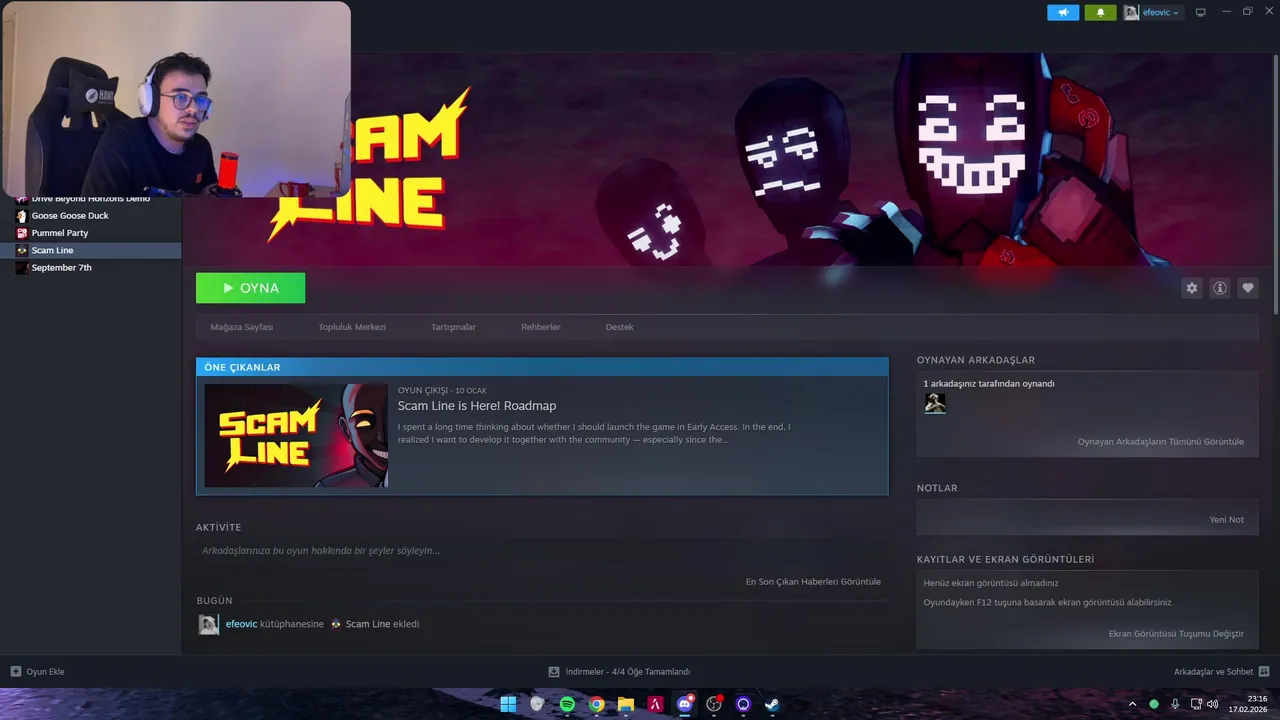Select Pummel Party in the library list
The height and width of the screenshot is (720, 1280).
point(90,233)
